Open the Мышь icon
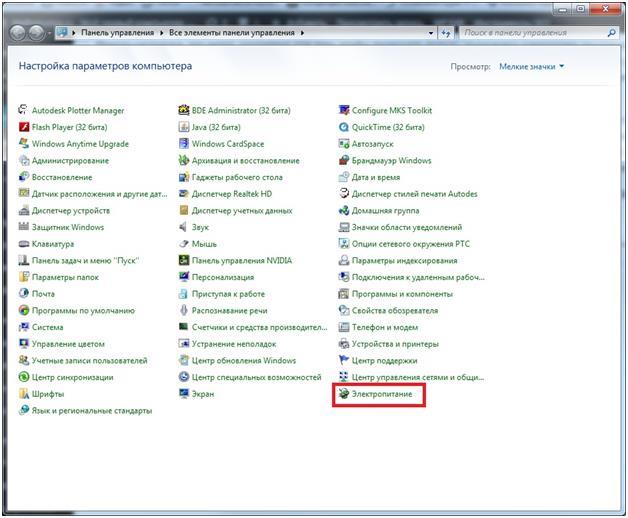The width and height of the screenshot is (628, 518). 183,244
